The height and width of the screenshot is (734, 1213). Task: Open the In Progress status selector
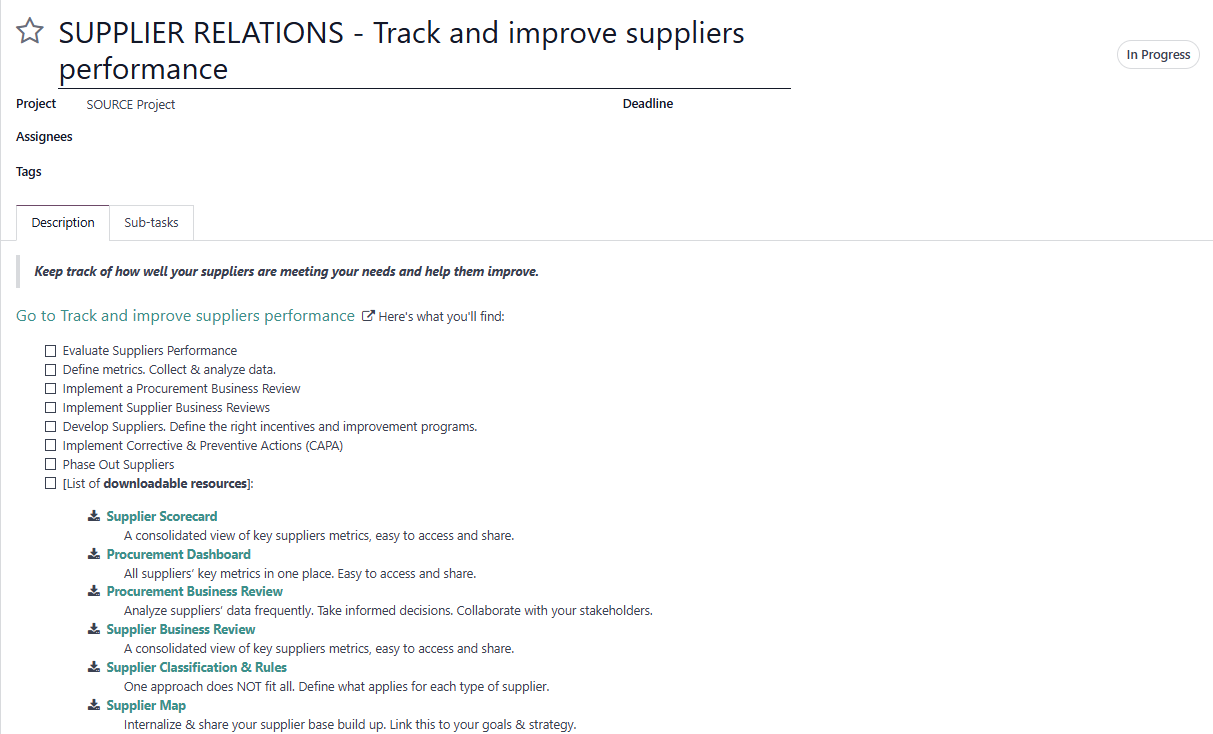click(1158, 55)
